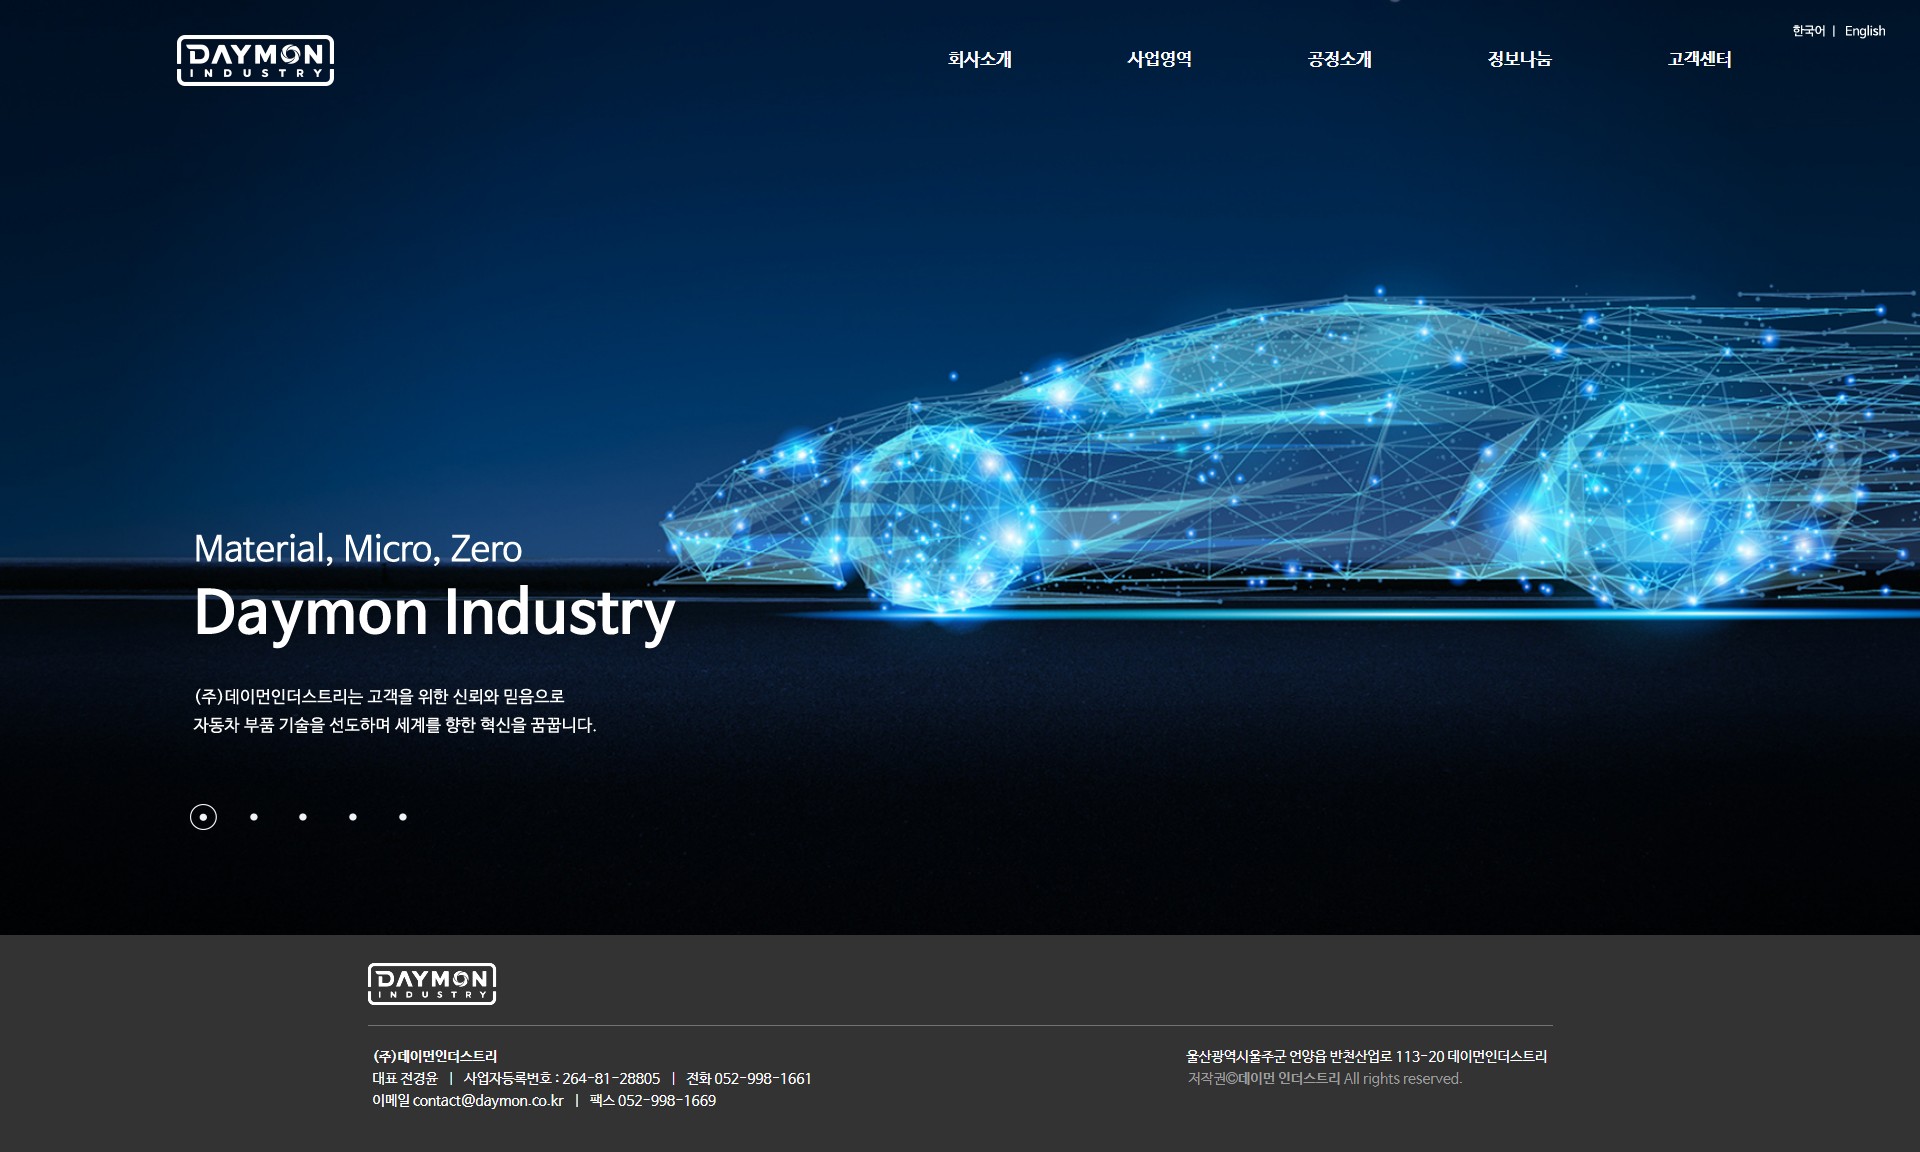Open the 고객센터 menu
This screenshot has width=1920, height=1152.
click(1699, 59)
